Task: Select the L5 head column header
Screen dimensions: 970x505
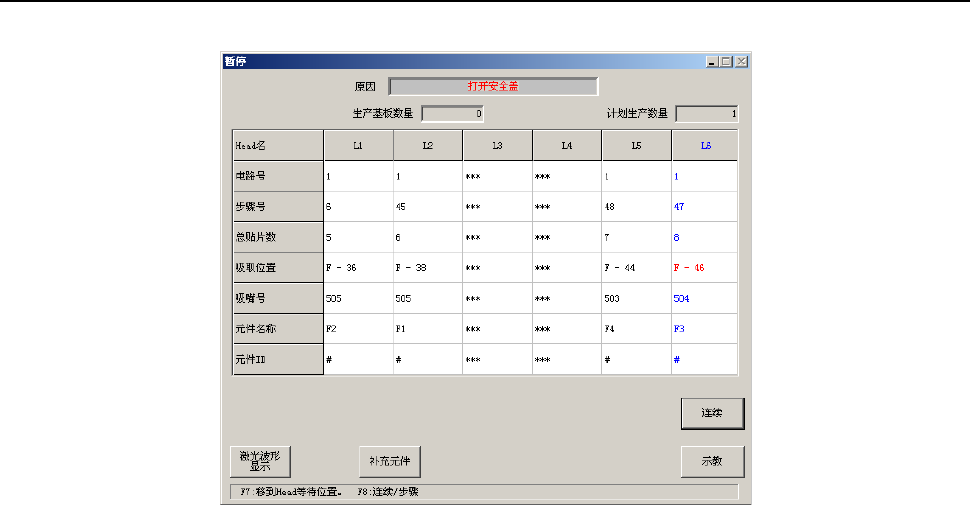Action: tap(636, 145)
